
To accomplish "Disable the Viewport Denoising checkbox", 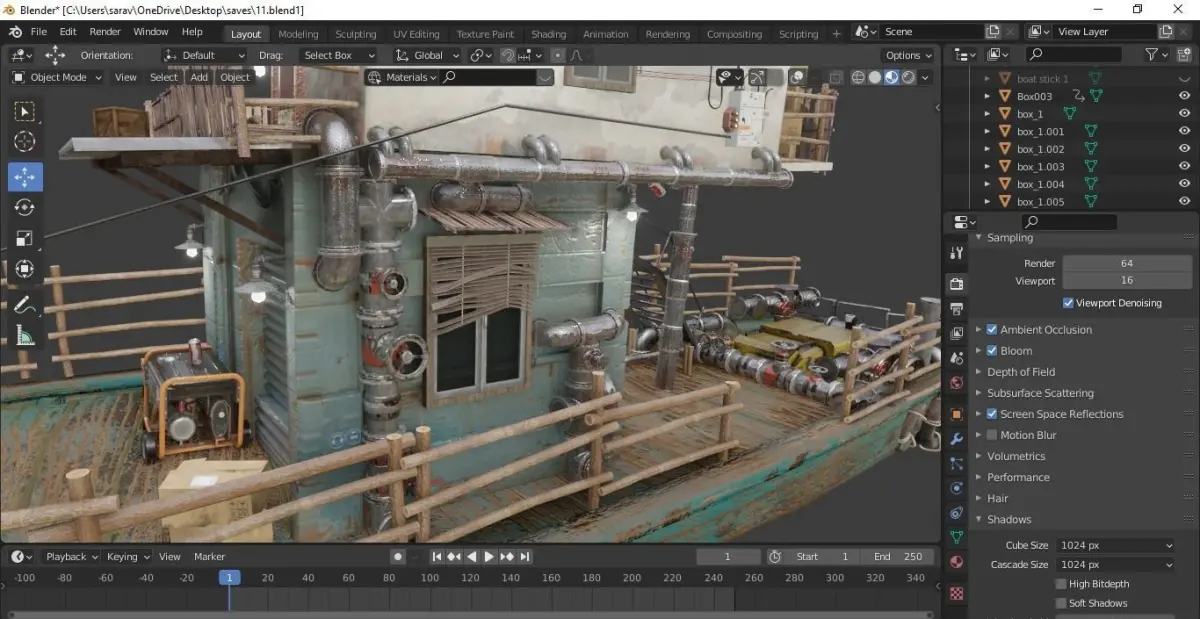I will 1068,303.
